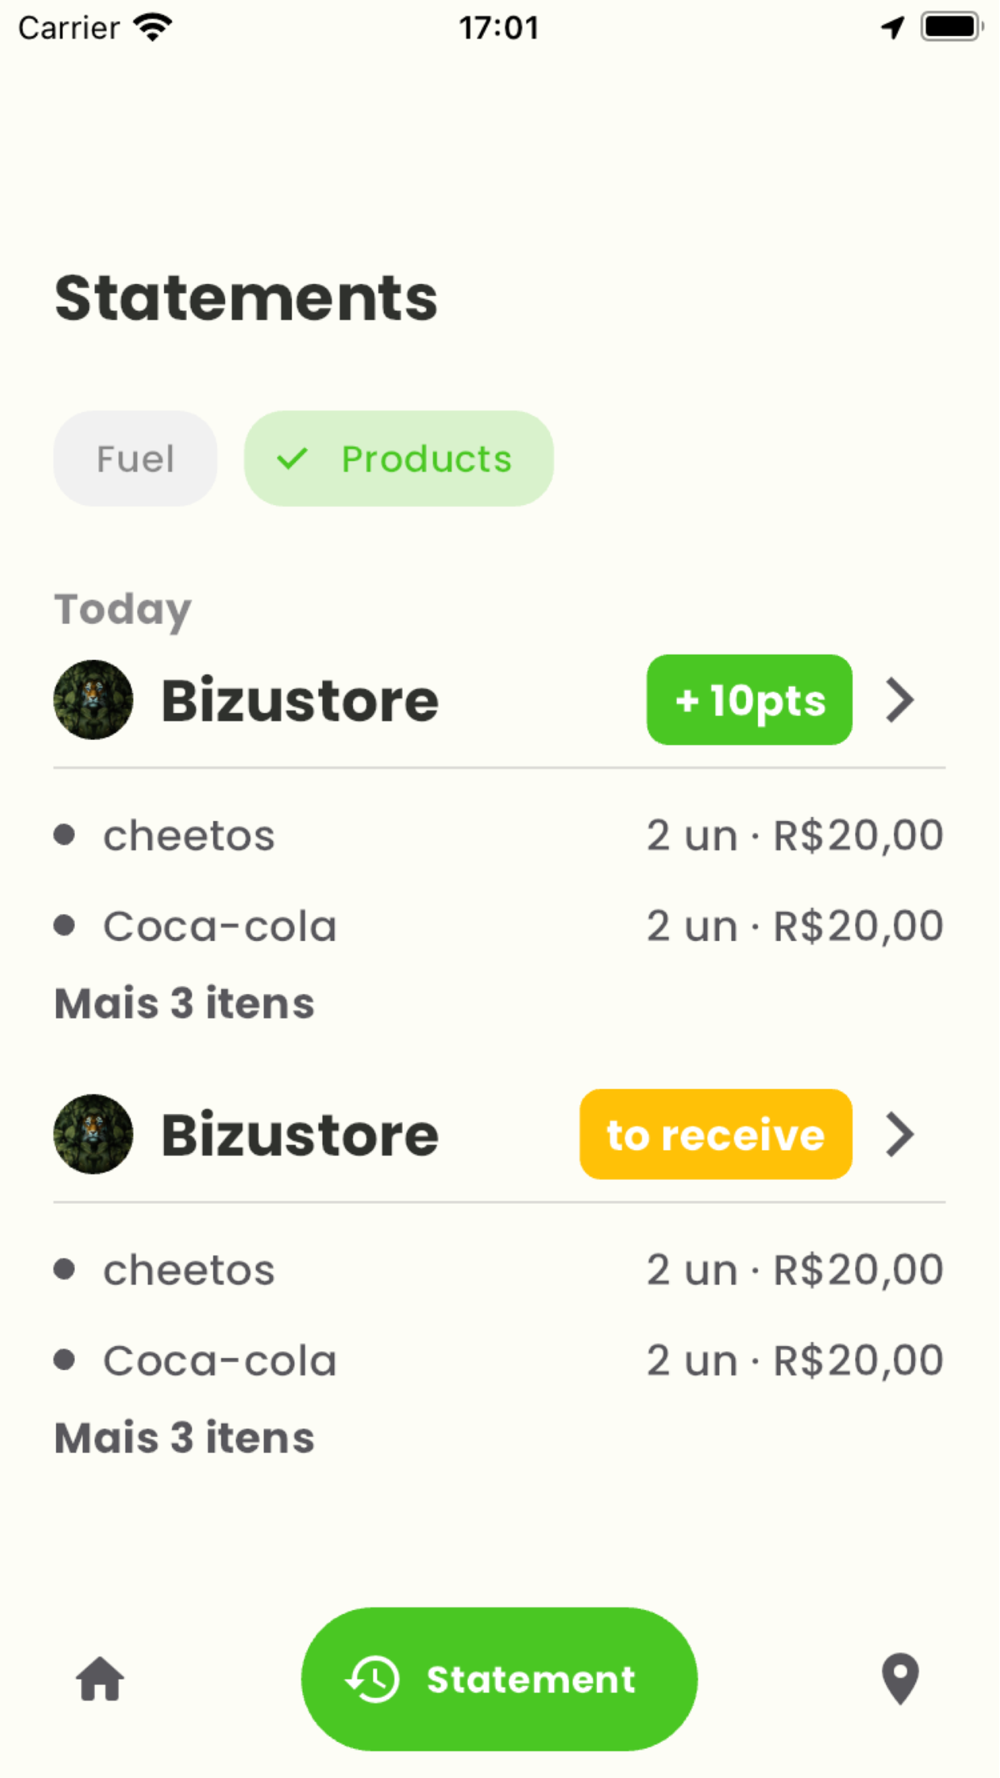Tap the second Bizustore tiger avatar
The width and height of the screenshot is (1000, 1778).
click(x=93, y=1134)
